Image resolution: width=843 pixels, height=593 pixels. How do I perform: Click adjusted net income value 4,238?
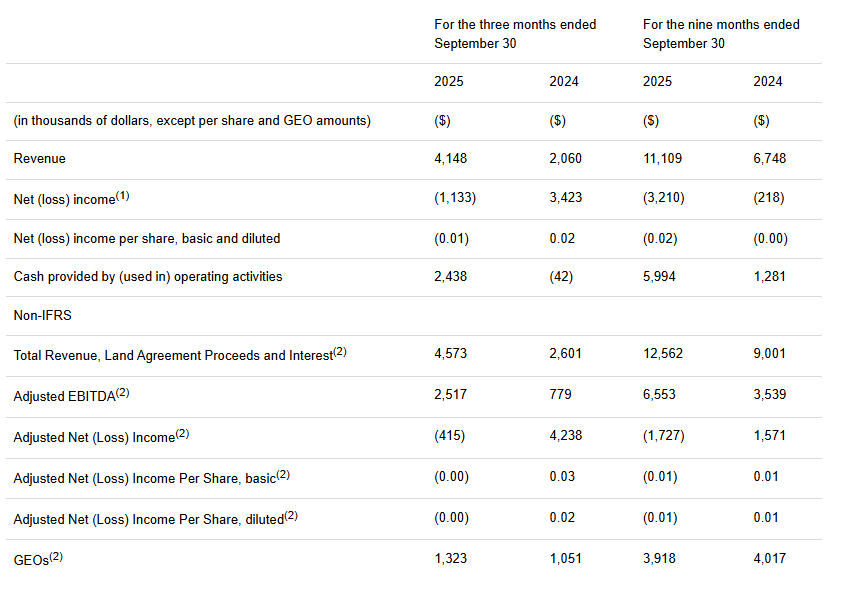coord(565,436)
